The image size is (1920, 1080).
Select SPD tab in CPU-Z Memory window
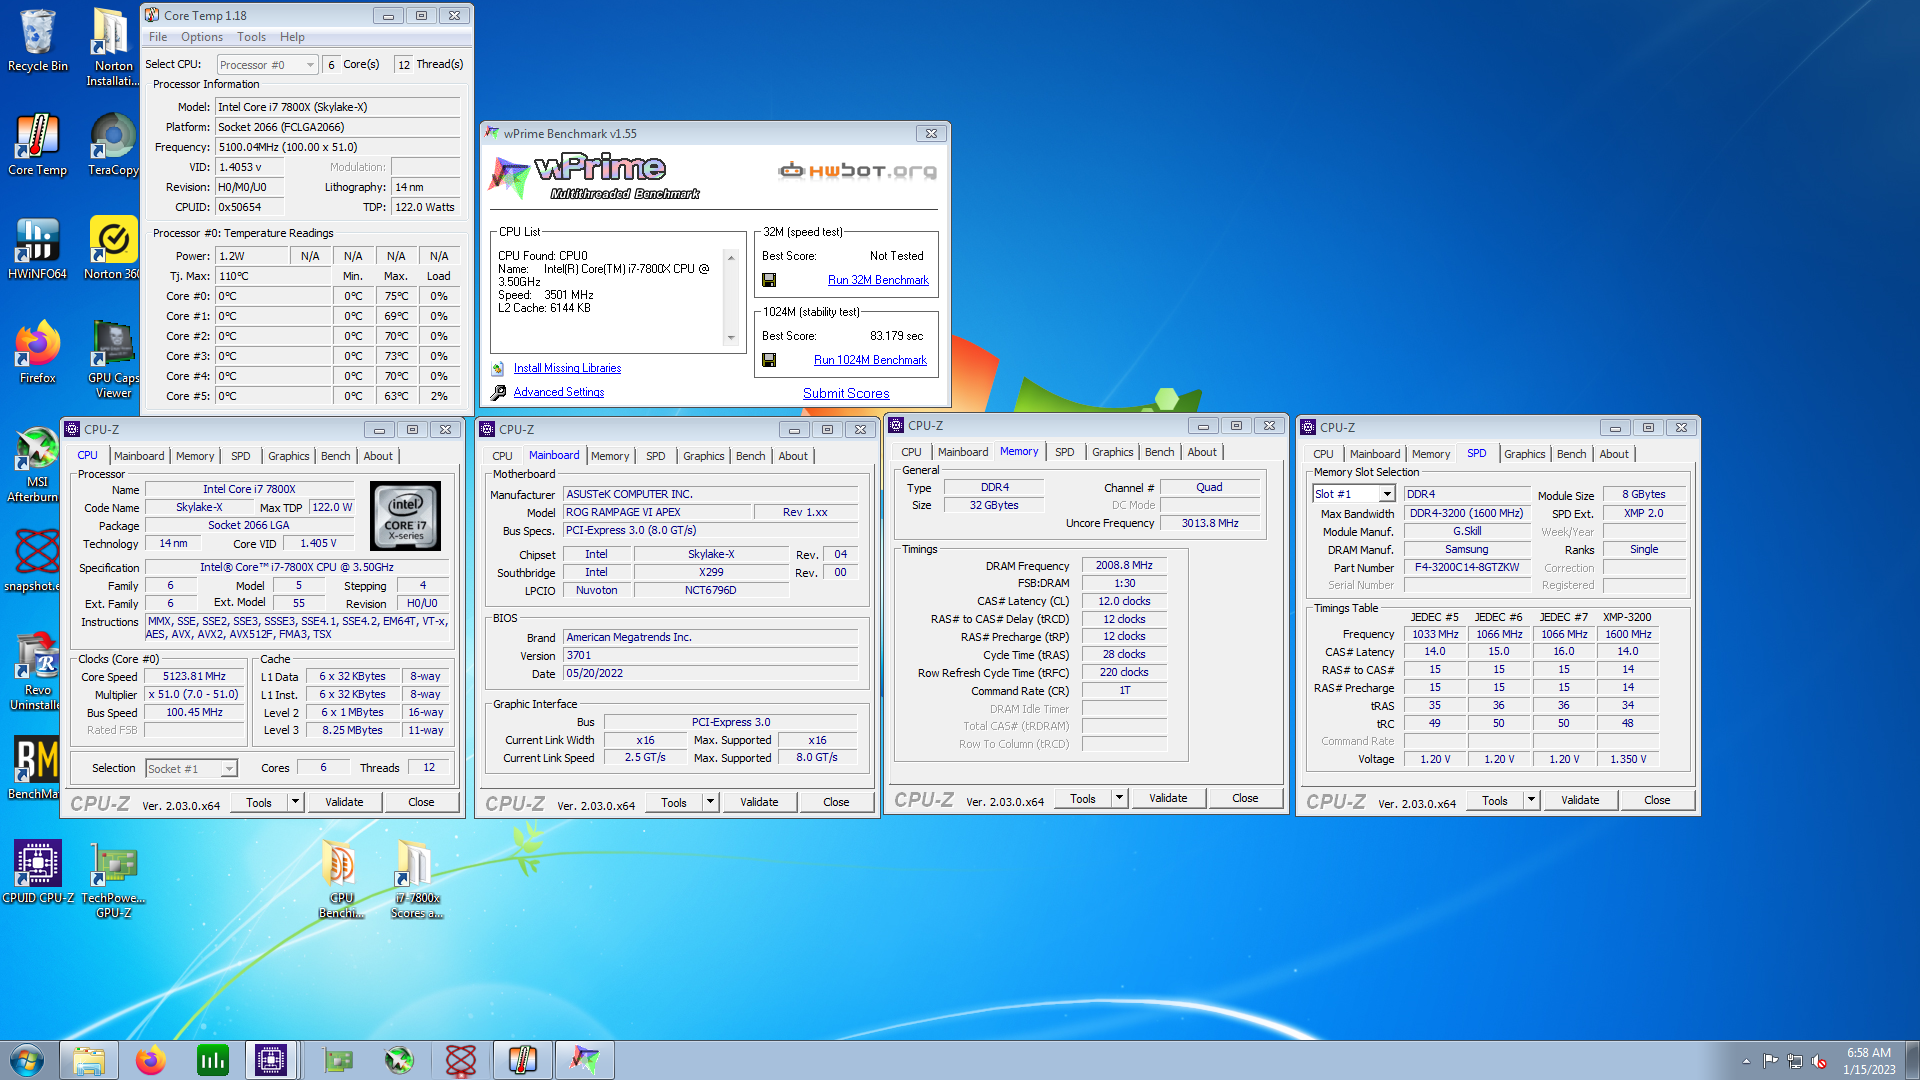pyautogui.click(x=1064, y=452)
